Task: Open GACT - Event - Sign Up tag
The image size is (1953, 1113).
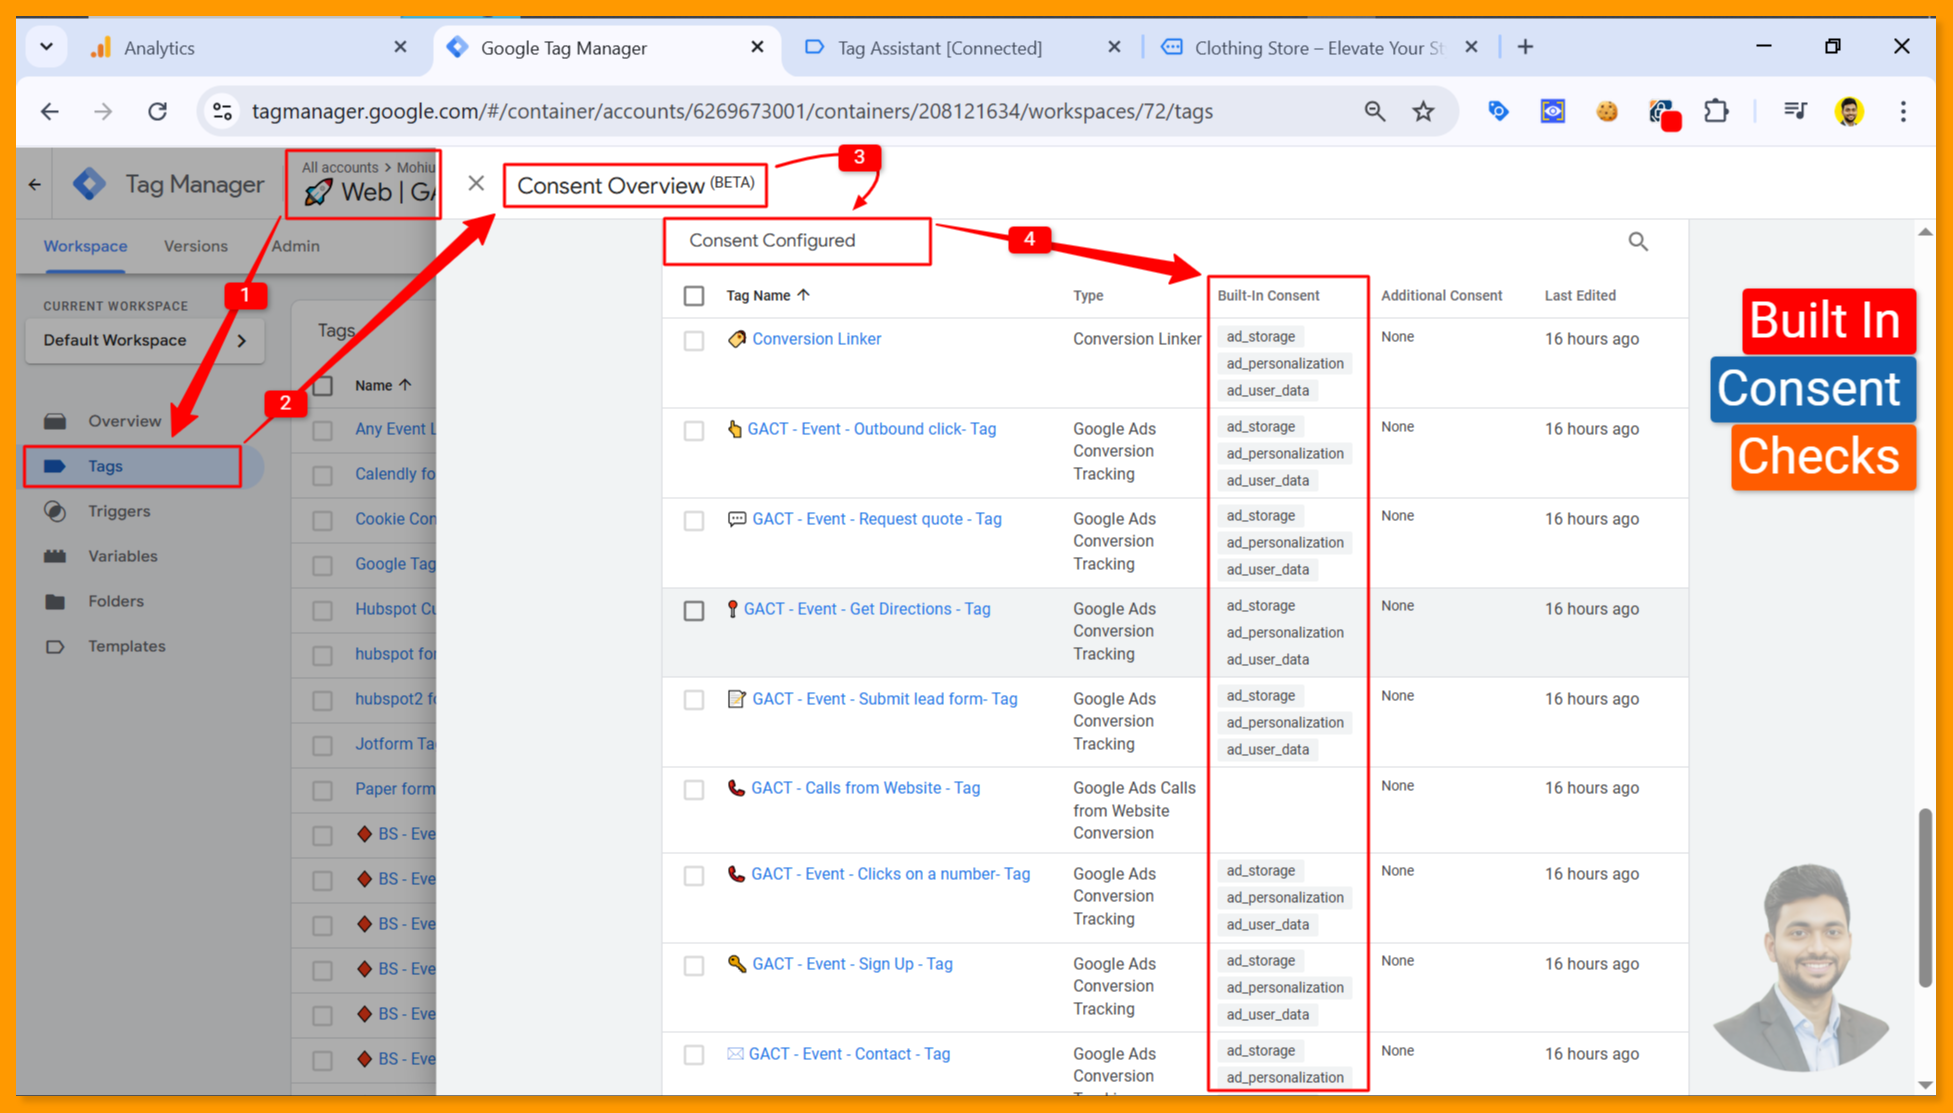Action: coord(852,964)
